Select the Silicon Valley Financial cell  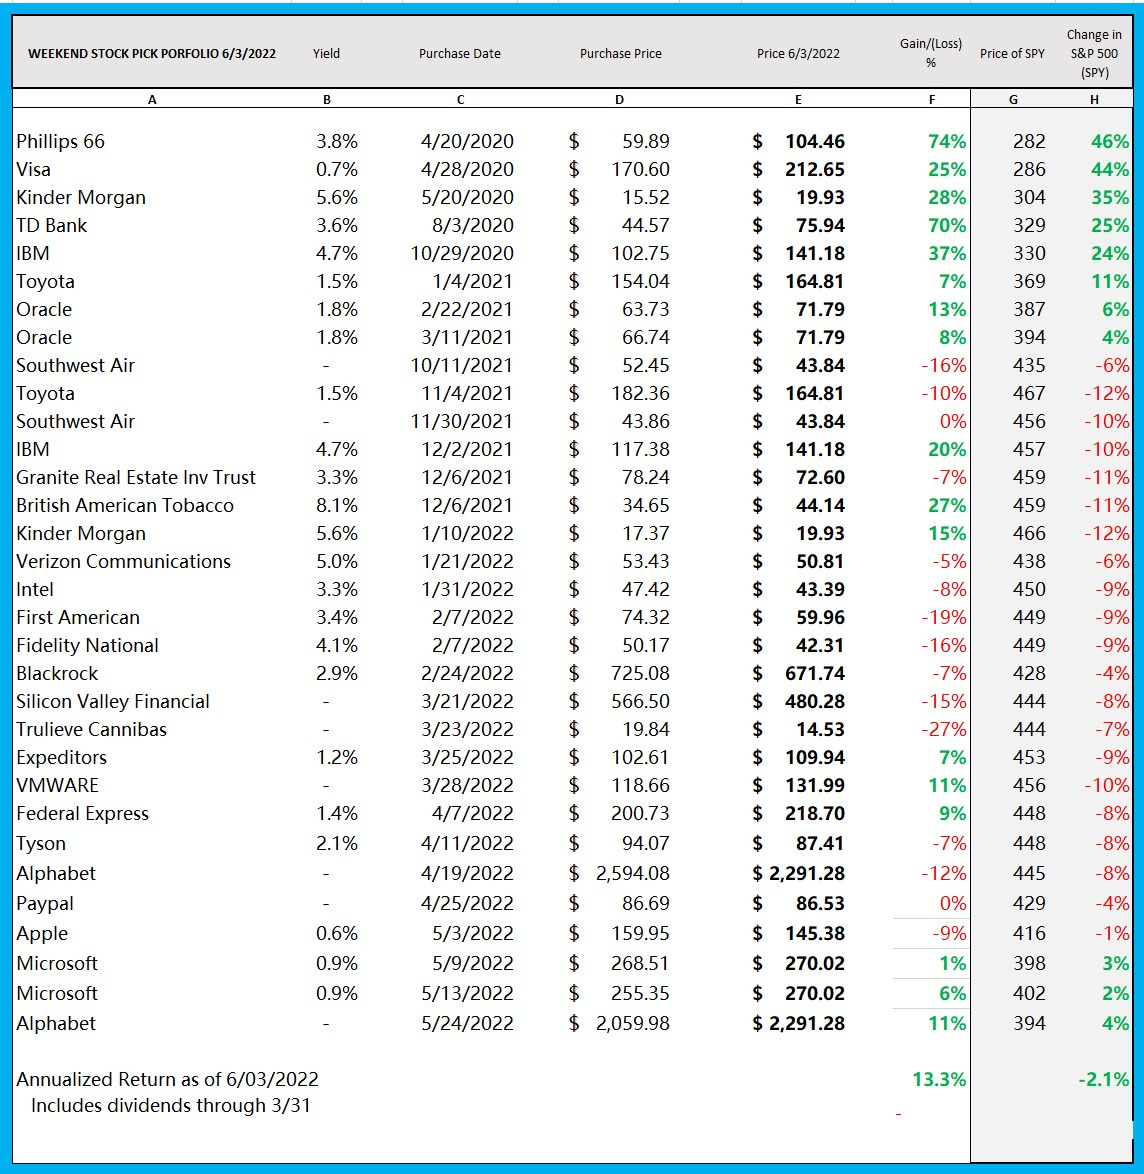click(x=113, y=702)
